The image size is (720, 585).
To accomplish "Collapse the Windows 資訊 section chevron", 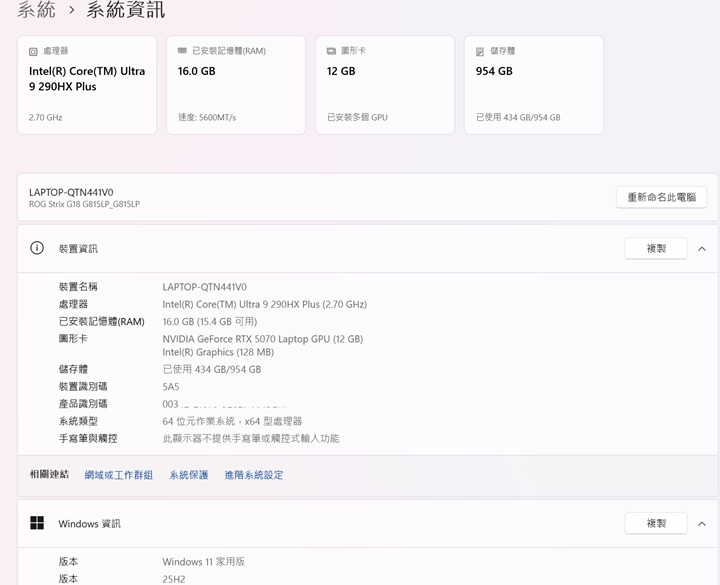I will [x=702, y=523].
